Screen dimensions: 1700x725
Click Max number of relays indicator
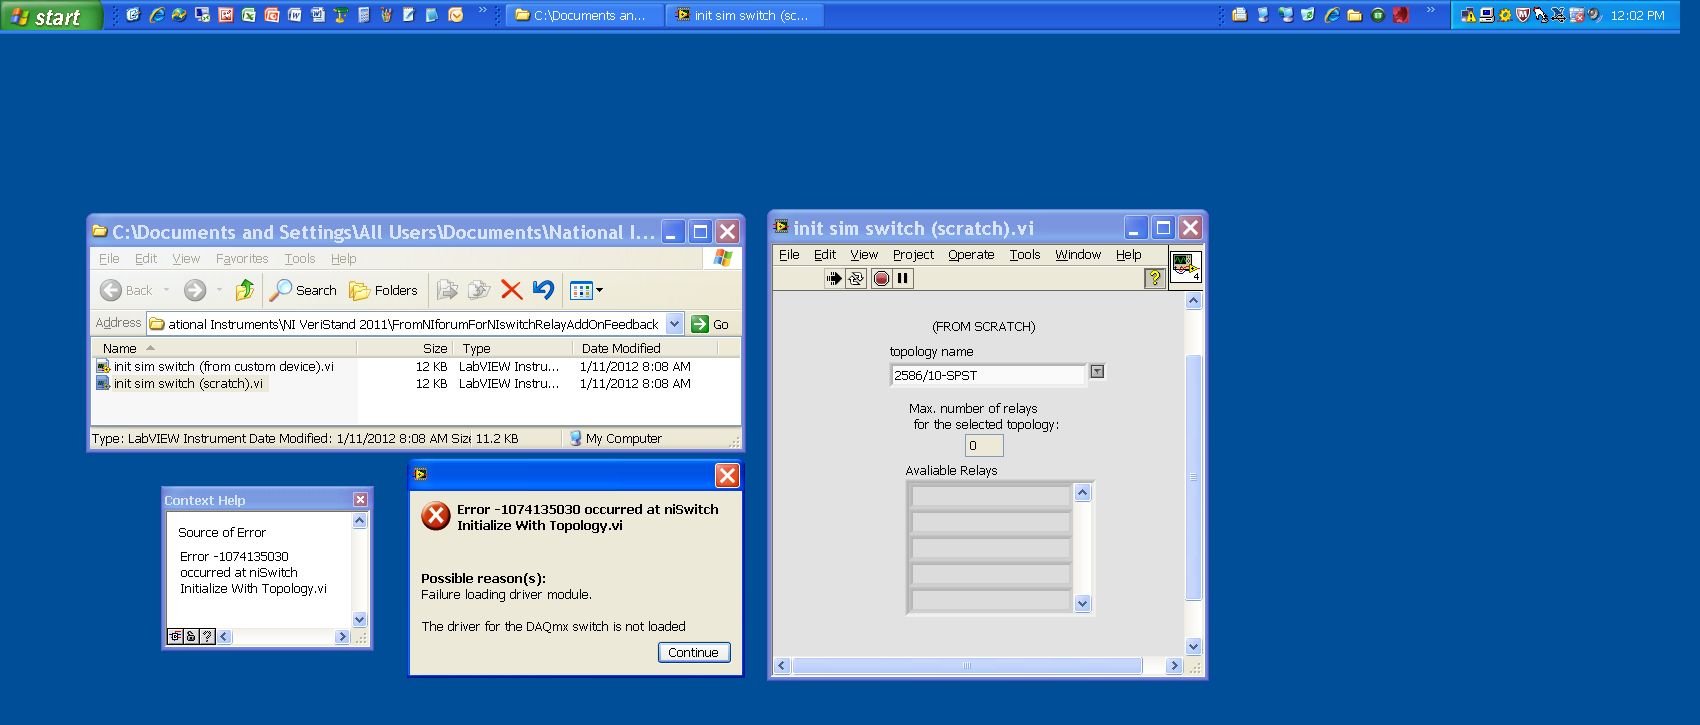[x=984, y=445]
